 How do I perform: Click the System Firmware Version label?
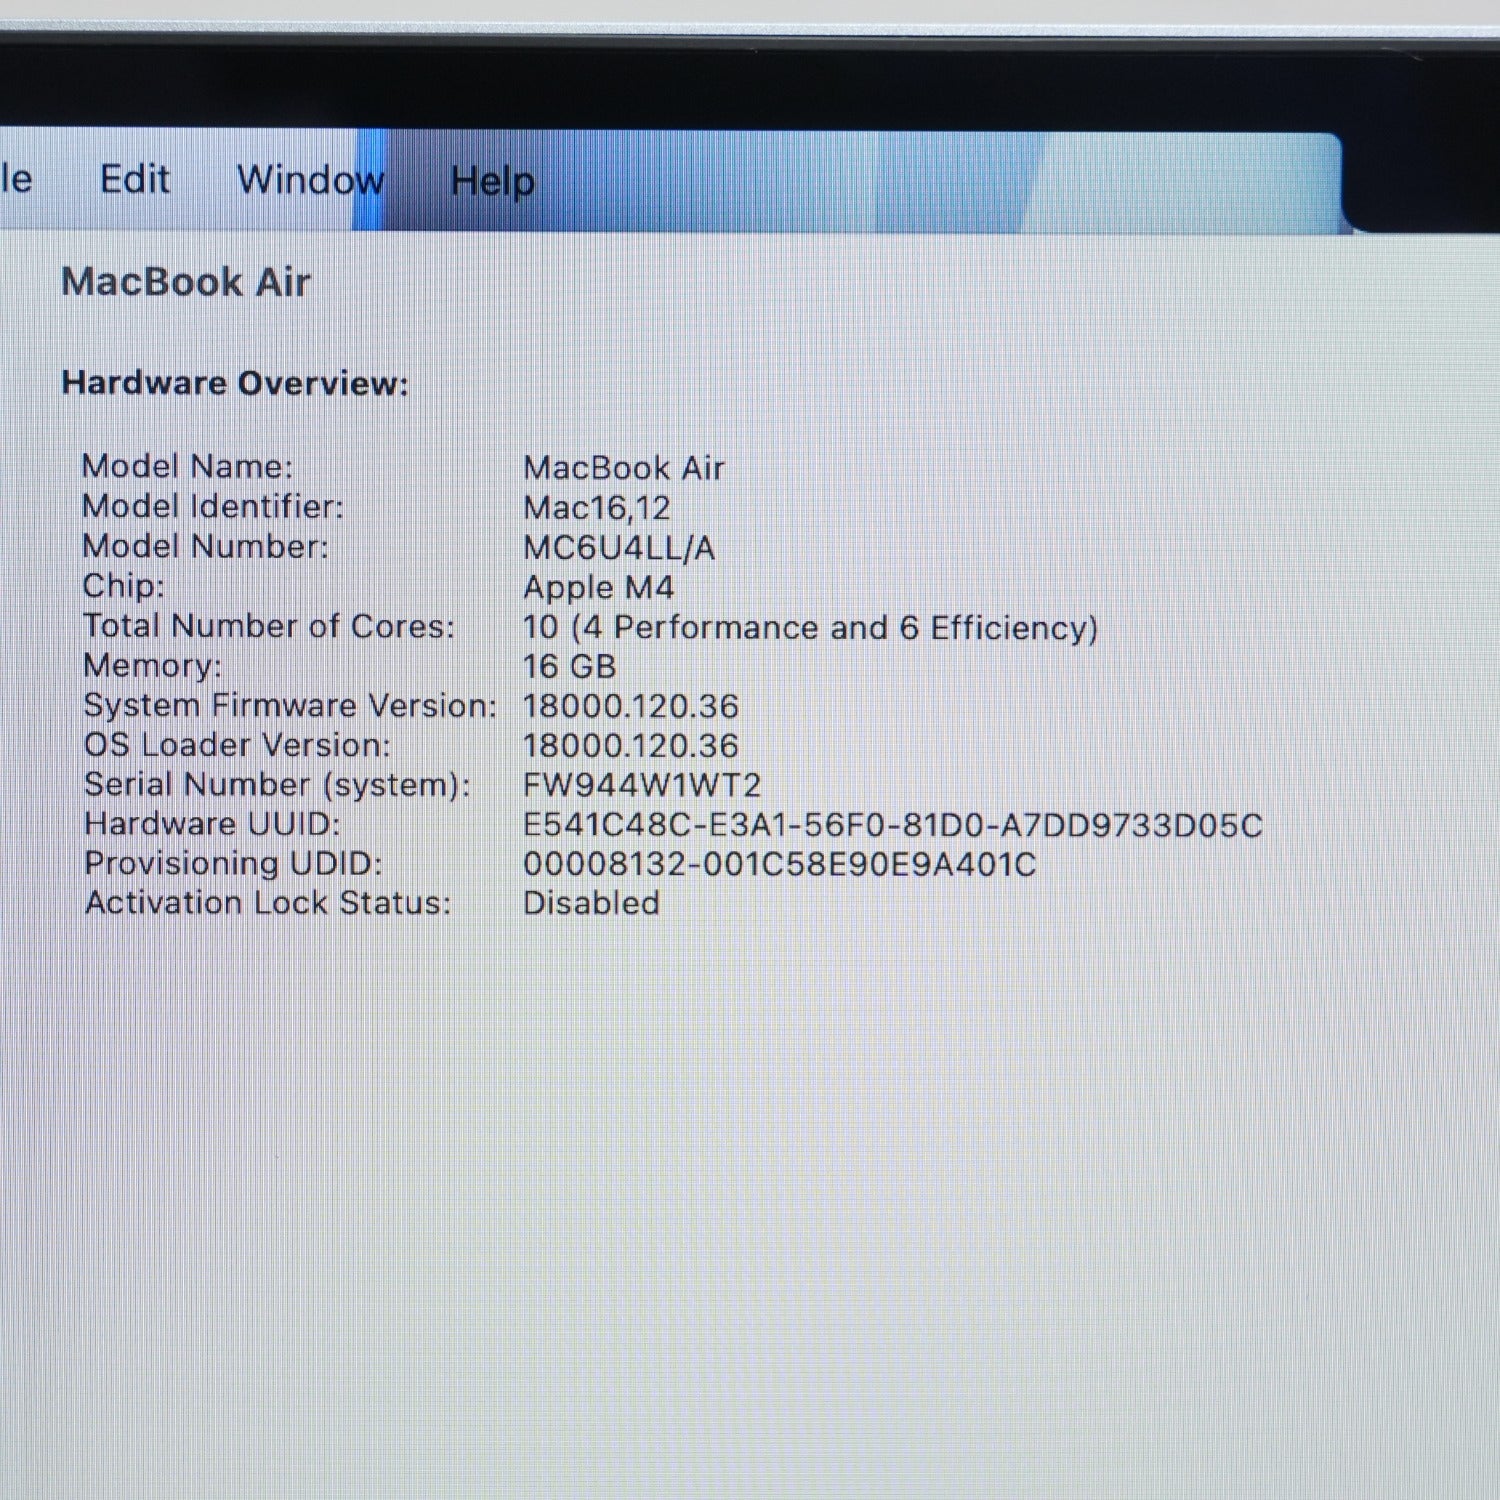tap(290, 706)
